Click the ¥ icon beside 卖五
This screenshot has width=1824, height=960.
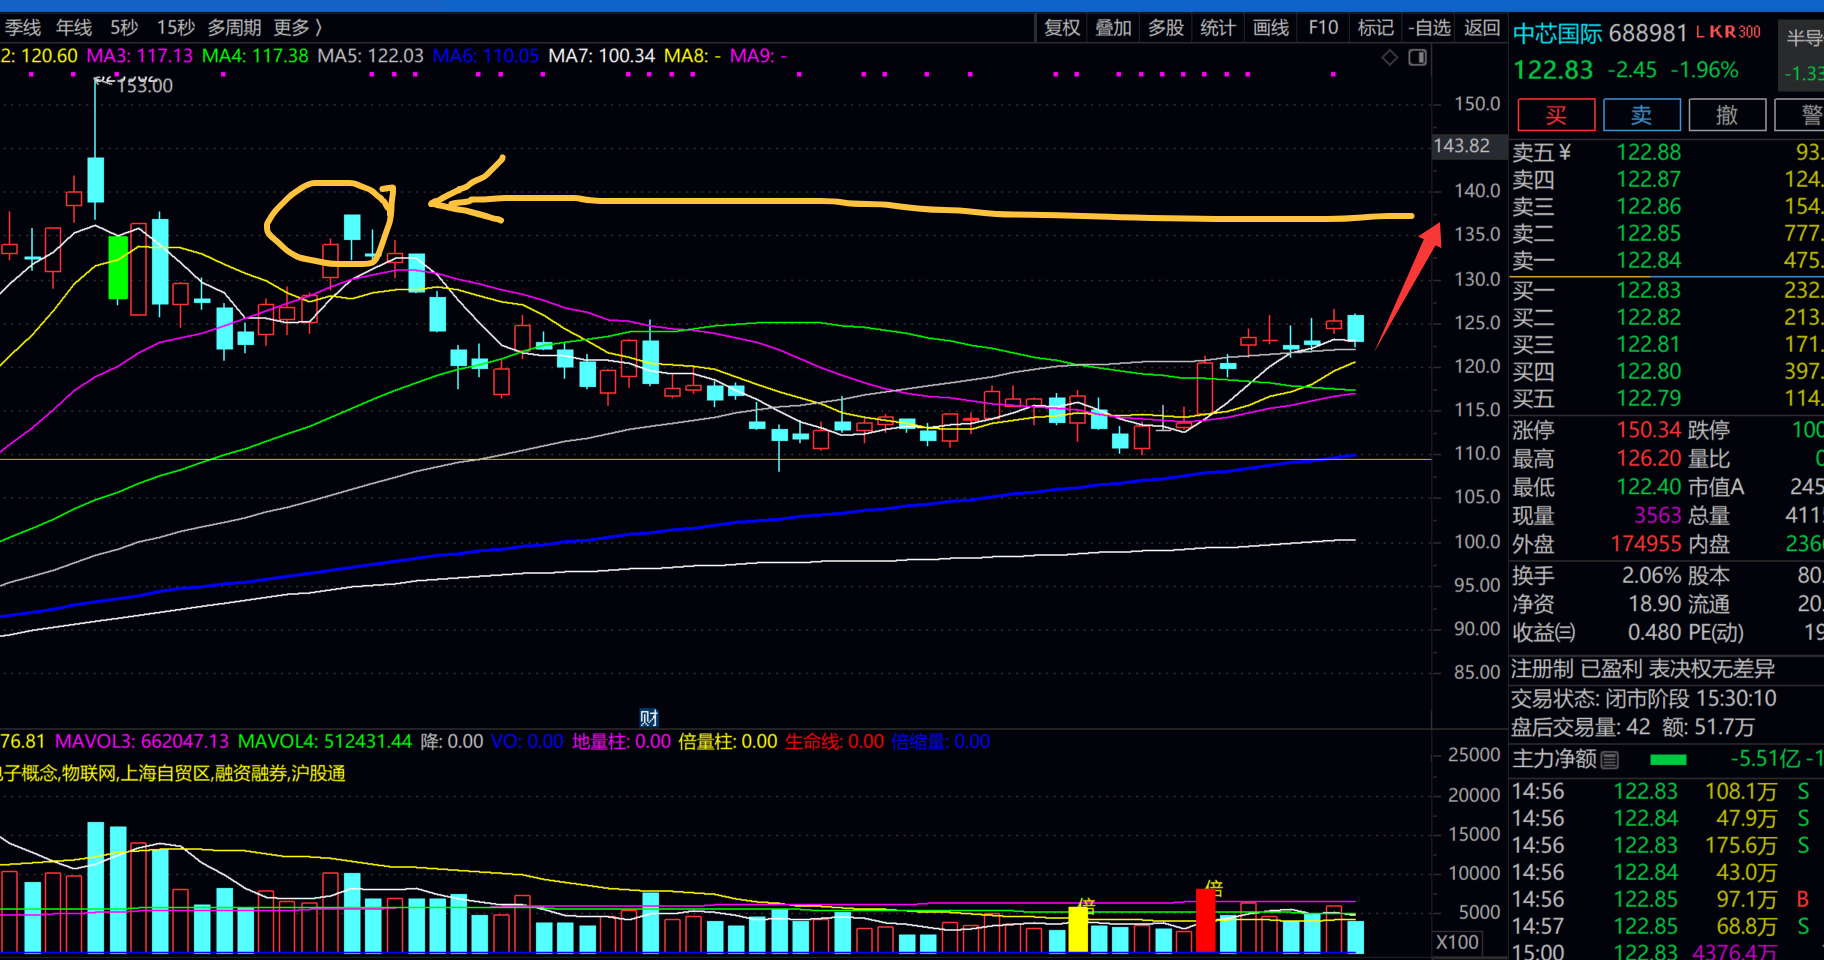pyautogui.click(x=1565, y=153)
